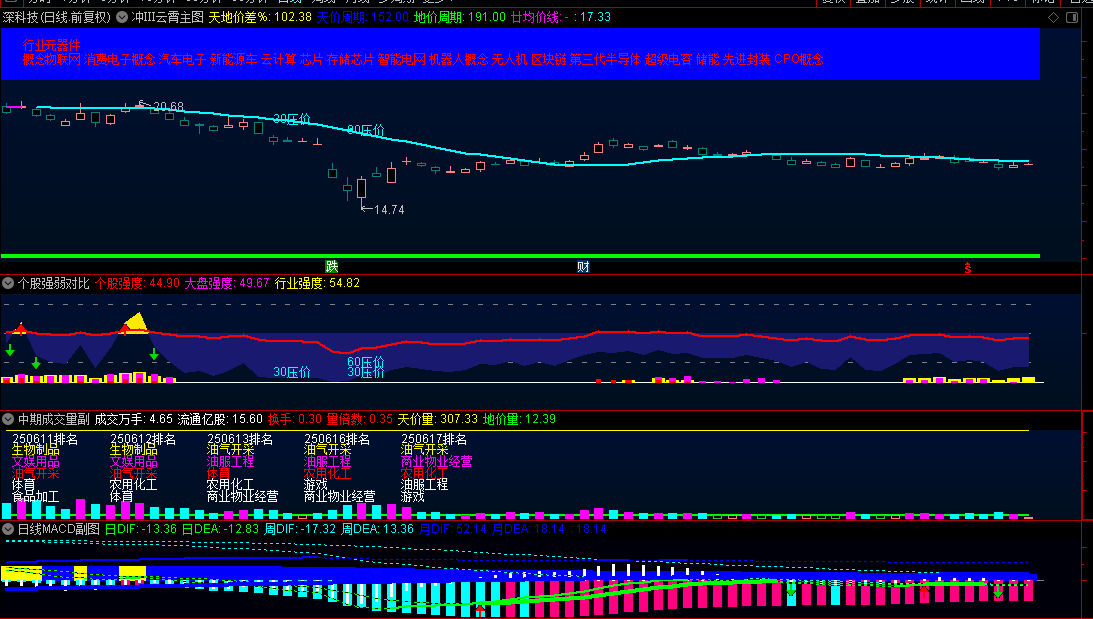
Task: Click the 换手 0.30 readout
Action: point(295,419)
